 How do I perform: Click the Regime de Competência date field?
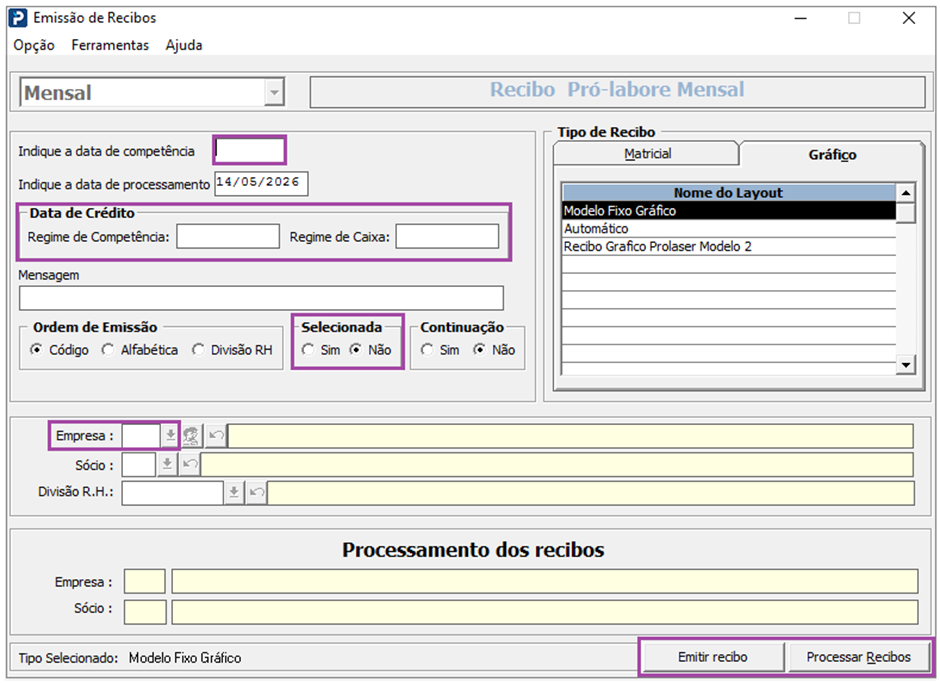click(228, 236)
